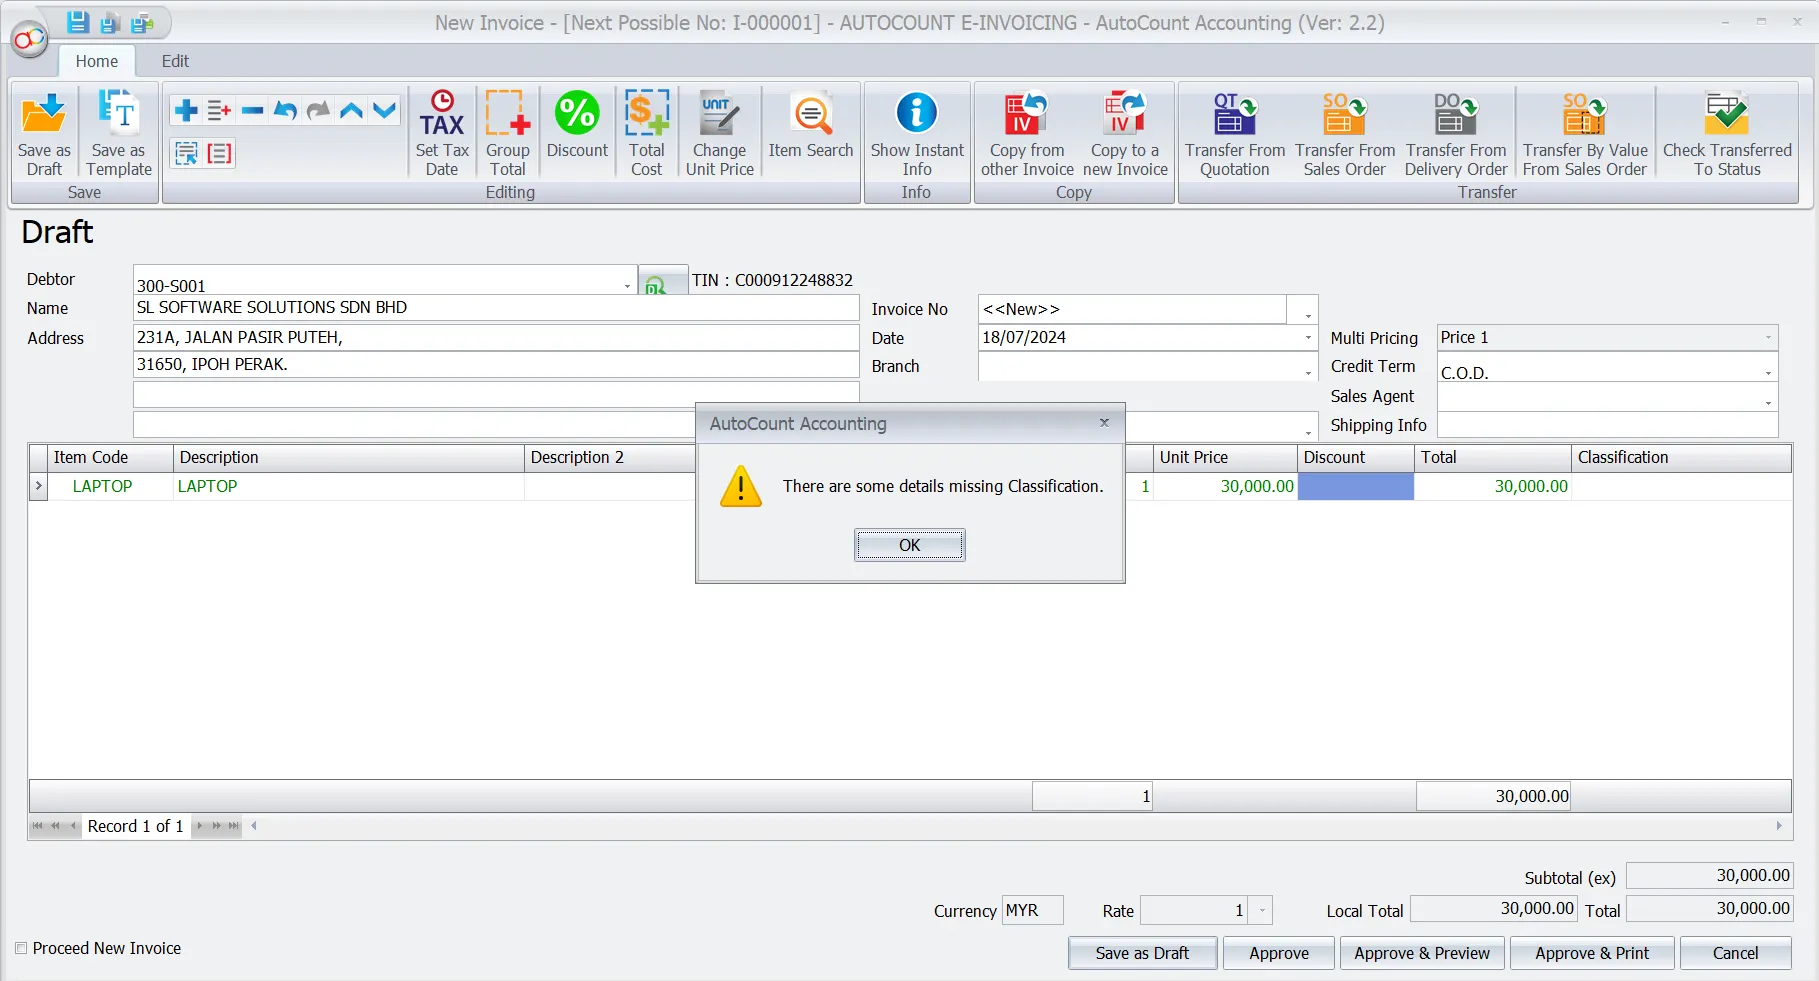
Task: Open the Change Unit Price tool
Action: coord(719,131)
